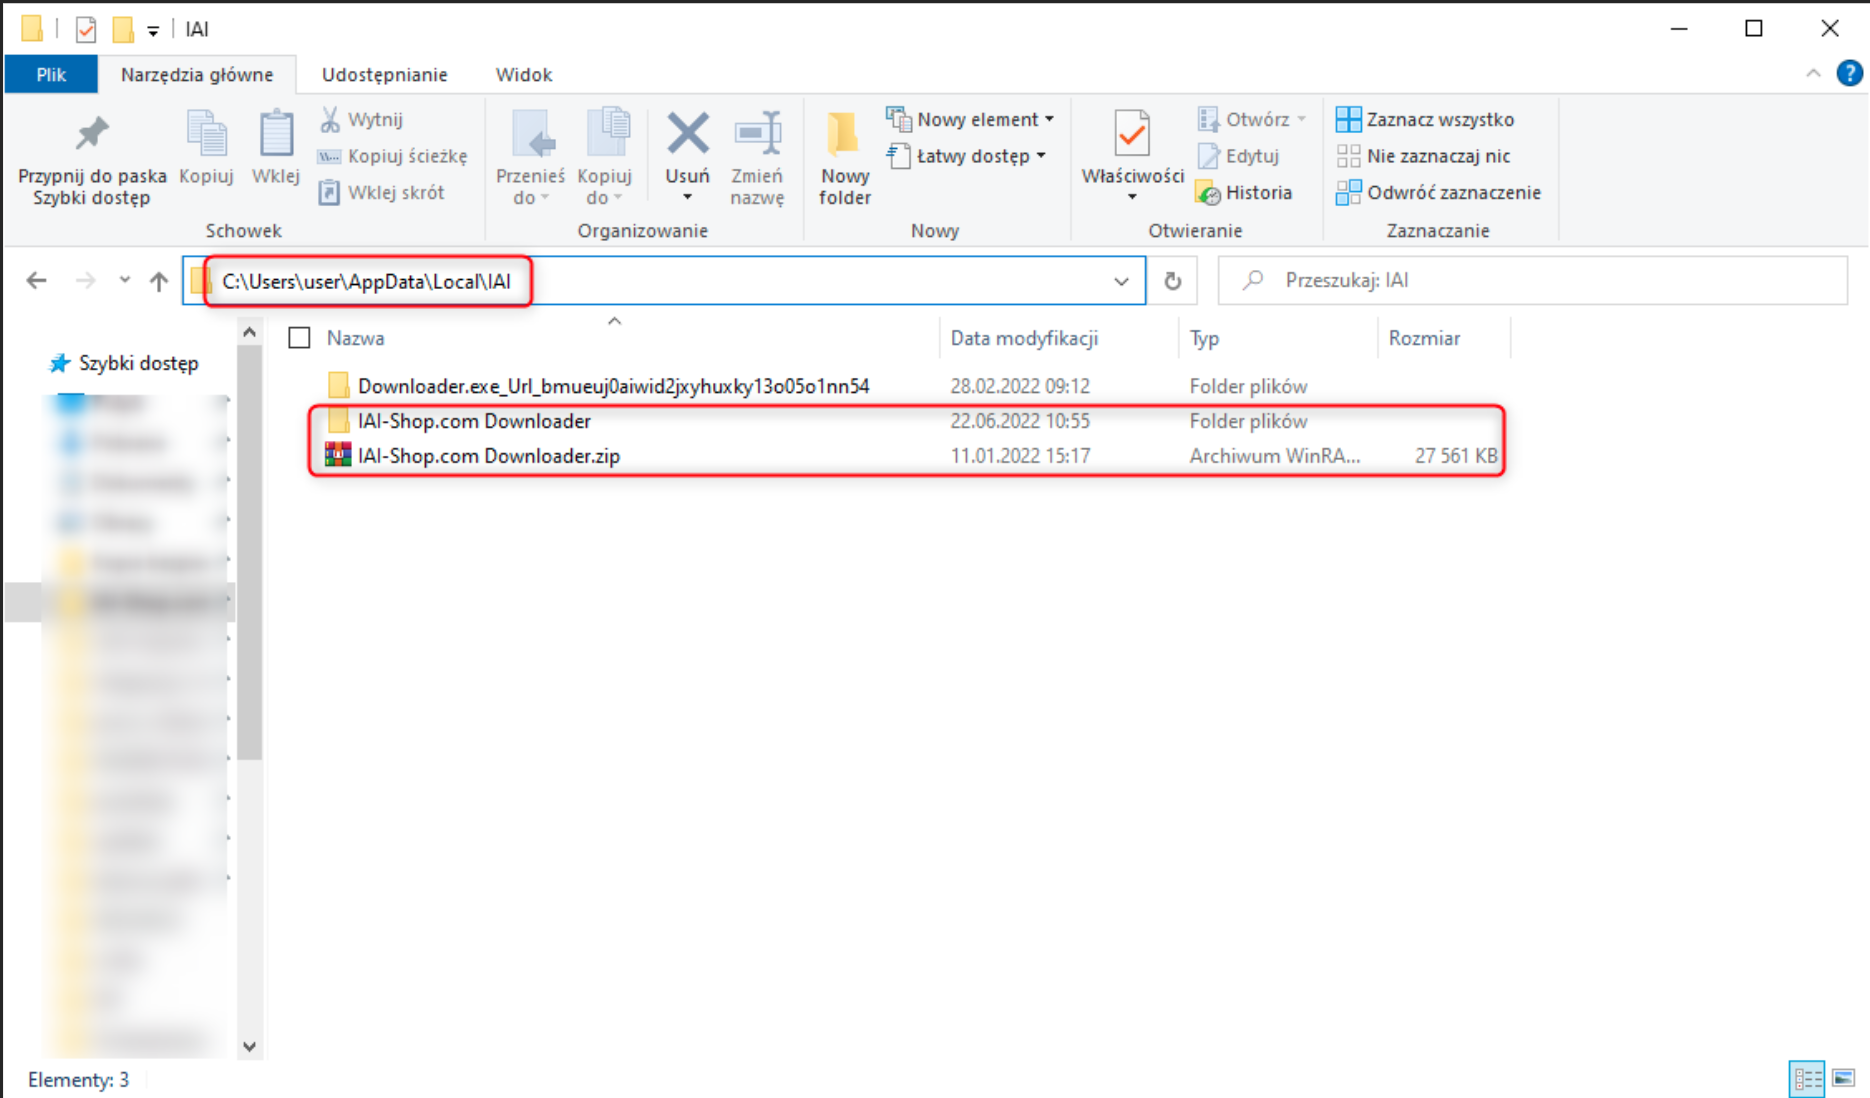The width and height of the screenshot is (1870, 1098).
Task: Switch to Widok tab
Action: (x=523, y=74)
